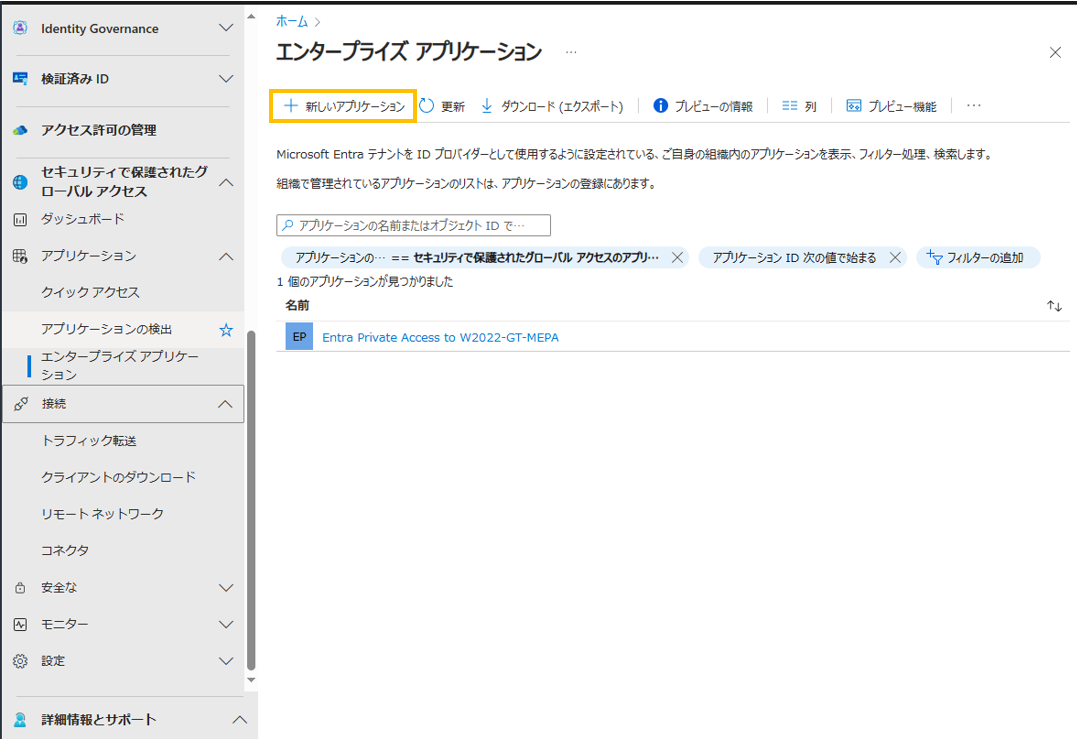
Task: Click the refresh circular arrow icon
Action: coord(427,106)
